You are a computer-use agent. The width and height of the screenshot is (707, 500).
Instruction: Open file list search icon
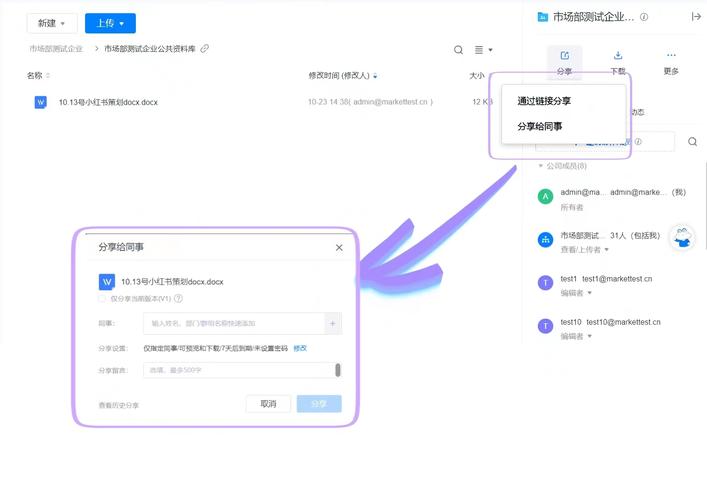pyautogui.click(x=458, y=50)
